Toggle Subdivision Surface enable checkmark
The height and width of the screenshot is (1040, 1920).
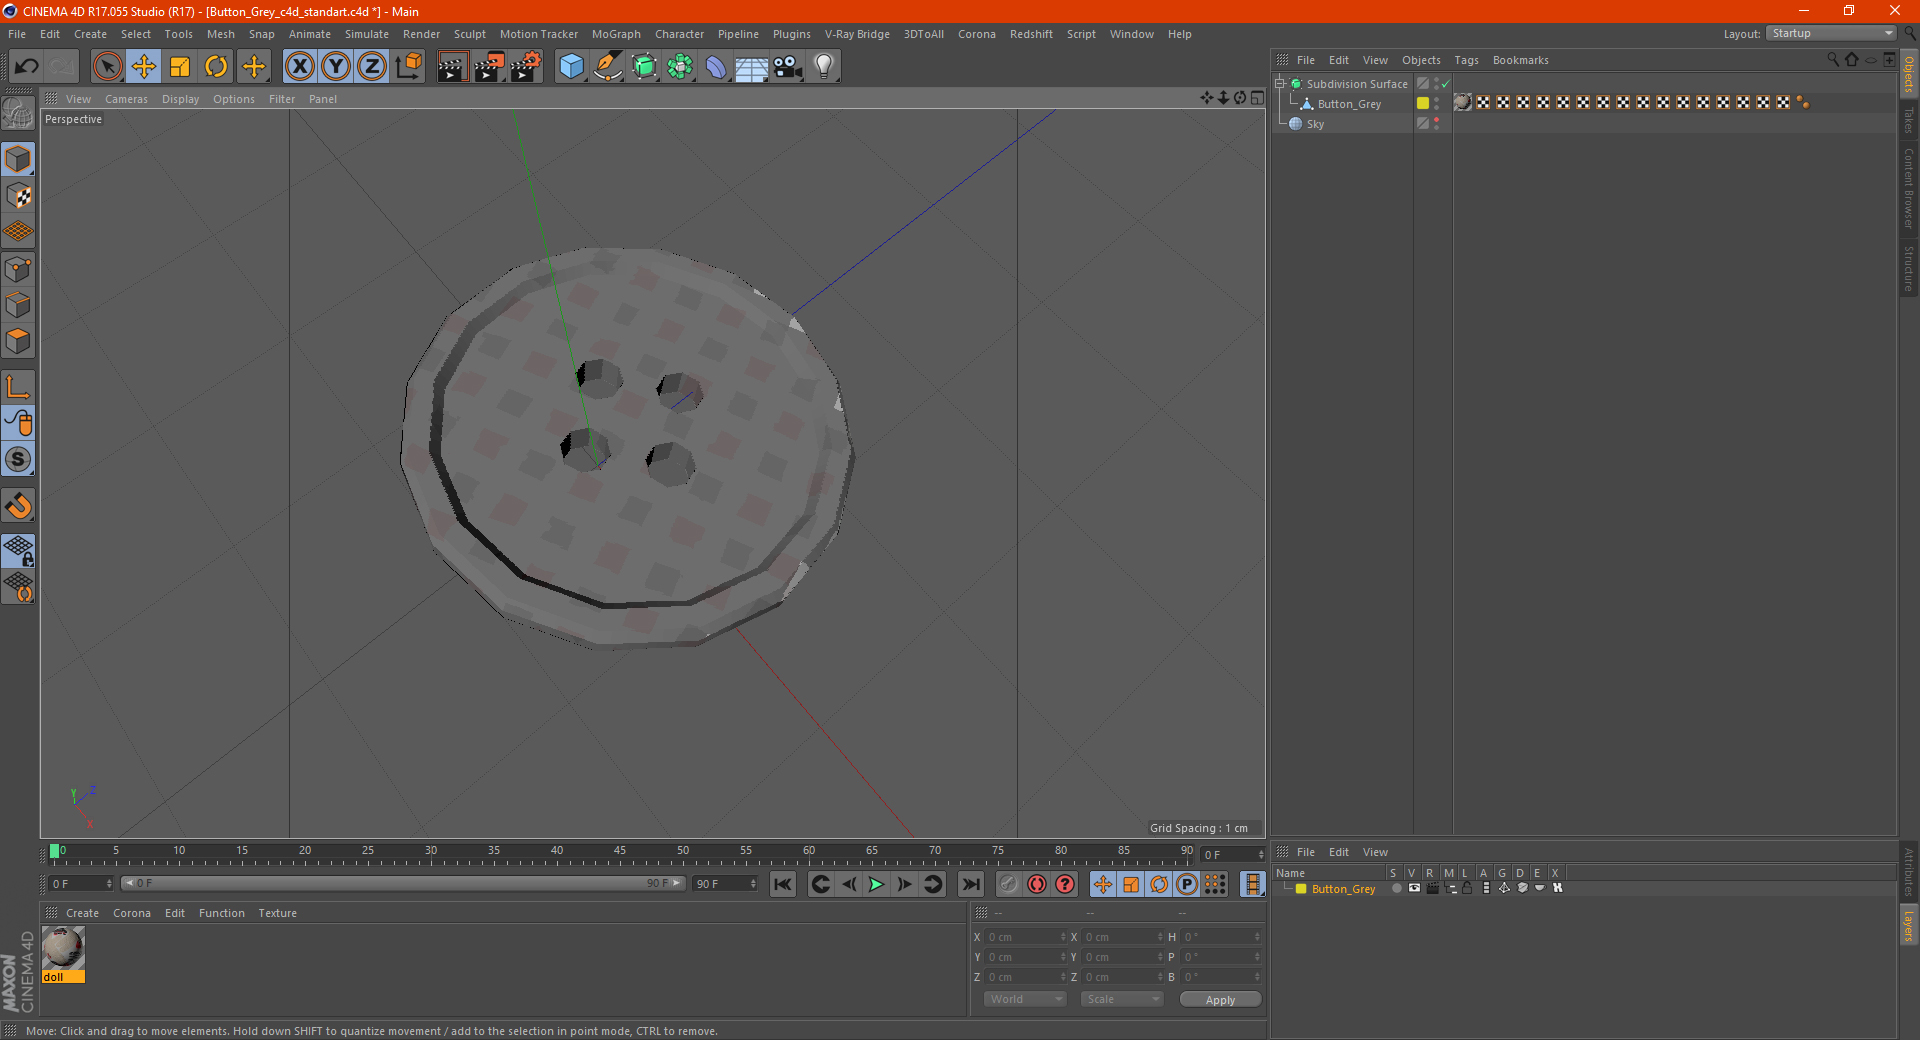[x=1445, y=84]
